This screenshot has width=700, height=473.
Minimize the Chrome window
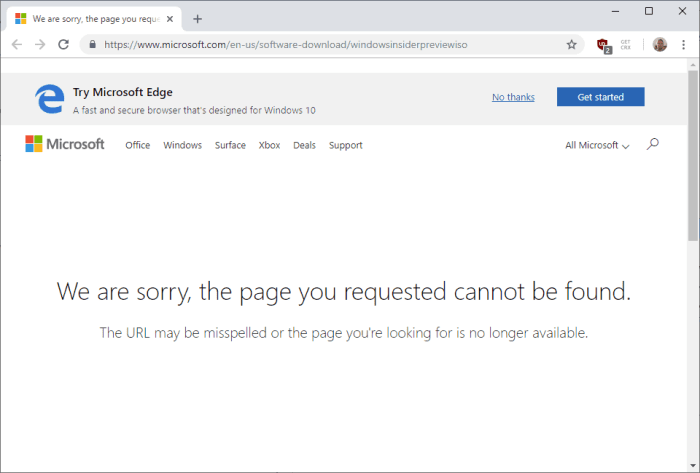point(615,11)
